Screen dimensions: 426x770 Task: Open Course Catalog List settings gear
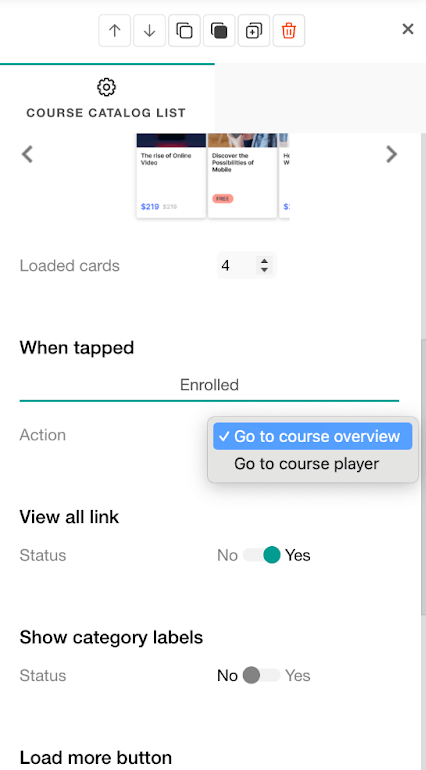pyautogui.click(x=106, y=87)
